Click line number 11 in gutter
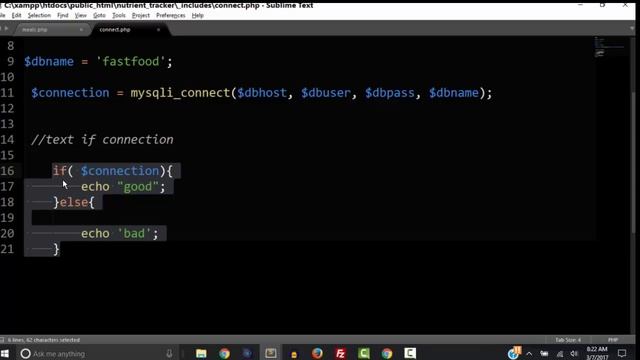The width and height of the screenshot is (640, 360). click(7, 93)
